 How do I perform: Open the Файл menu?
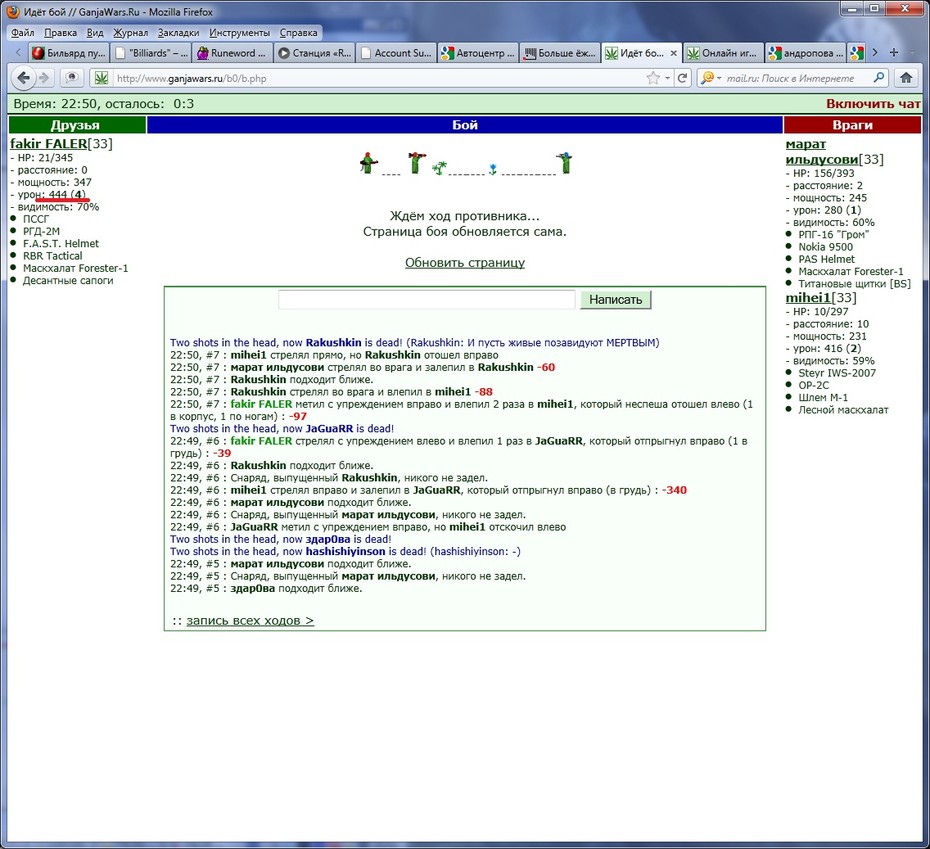[x=22, y=33]
